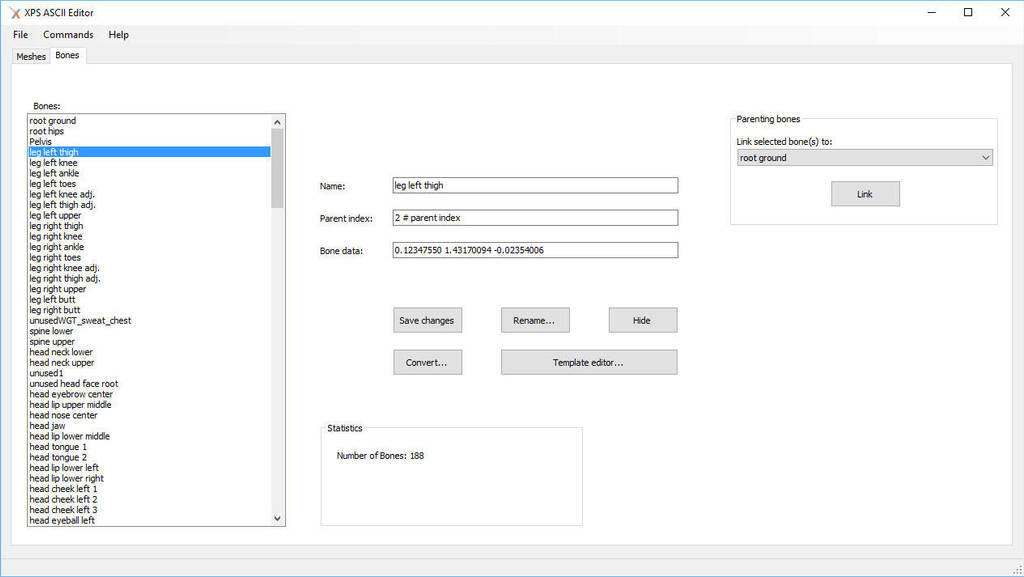Select 'head cheek left 2' bone
This screenshot has width=1024, height=577.
tap(149, 499)
